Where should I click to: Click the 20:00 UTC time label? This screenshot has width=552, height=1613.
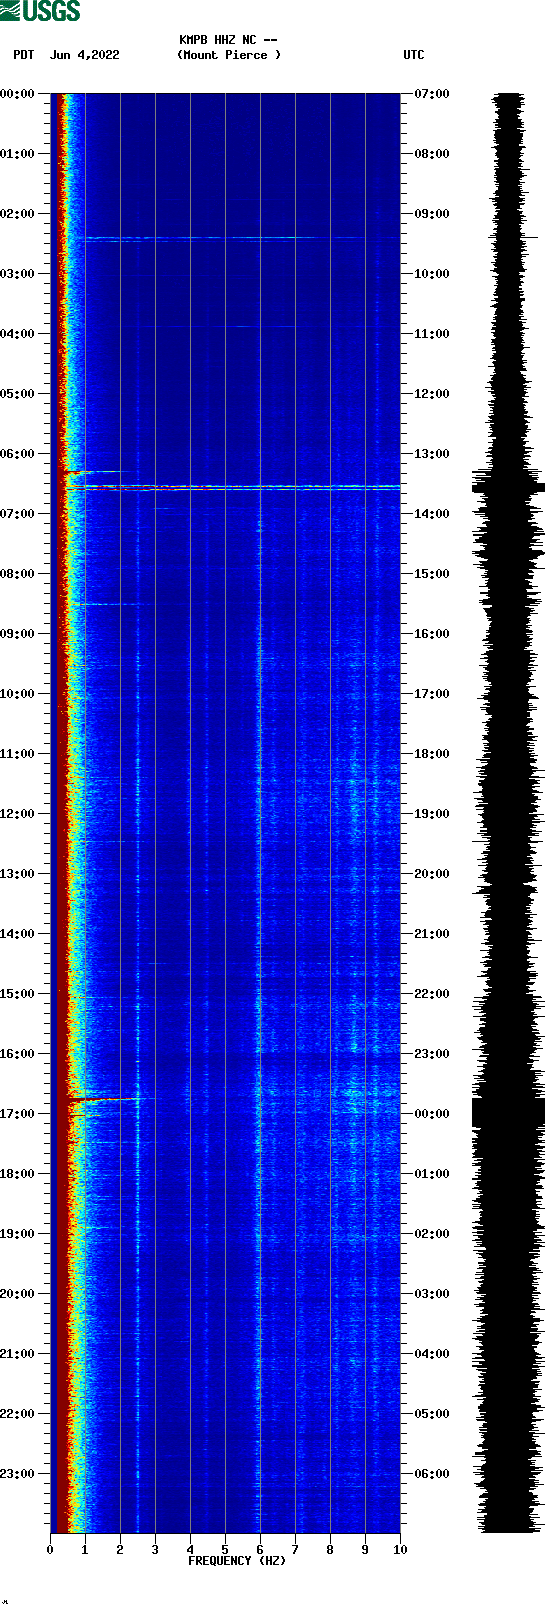432,874
